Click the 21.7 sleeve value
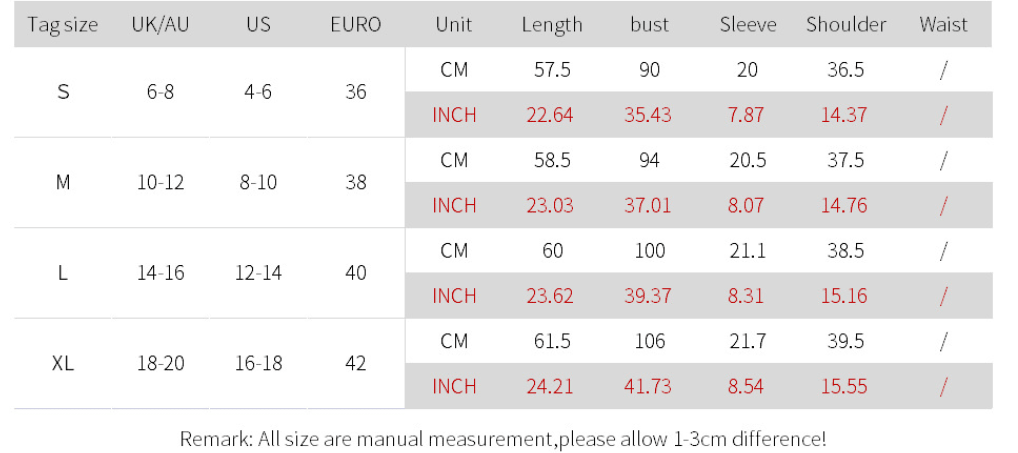The image size is (1018, 453). [747, 341]
